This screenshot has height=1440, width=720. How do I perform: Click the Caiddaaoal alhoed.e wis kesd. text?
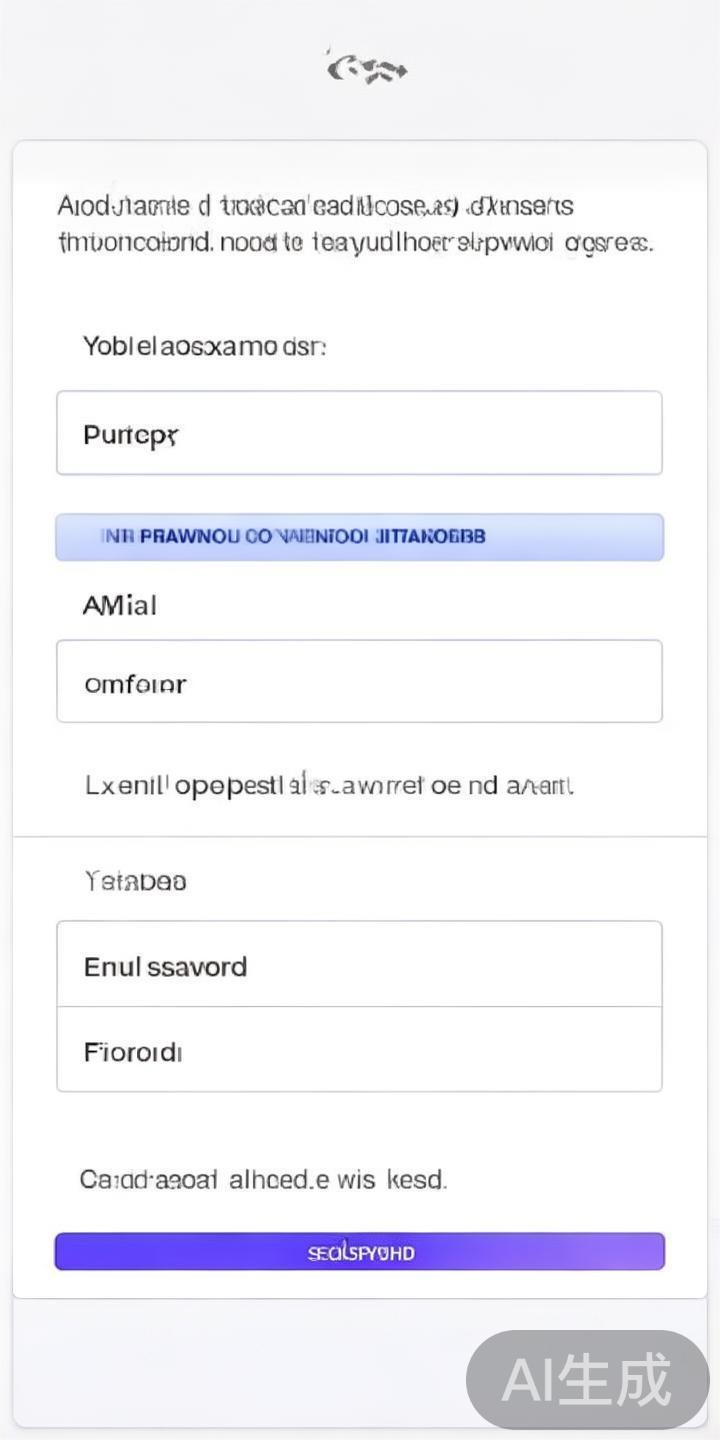tap(263, 1179)
